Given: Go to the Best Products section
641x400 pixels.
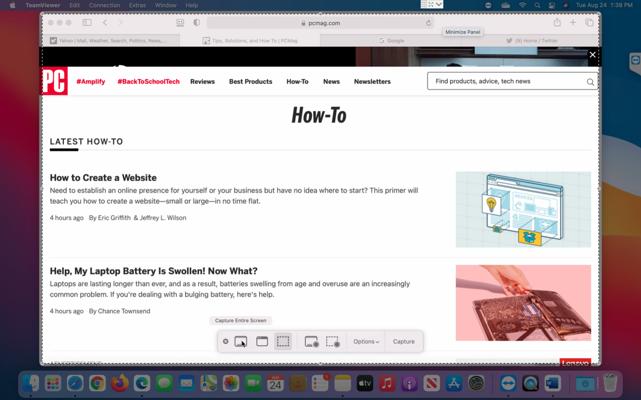Looking at the screenshot, I should pyautogui.click(x=250, y=81).
